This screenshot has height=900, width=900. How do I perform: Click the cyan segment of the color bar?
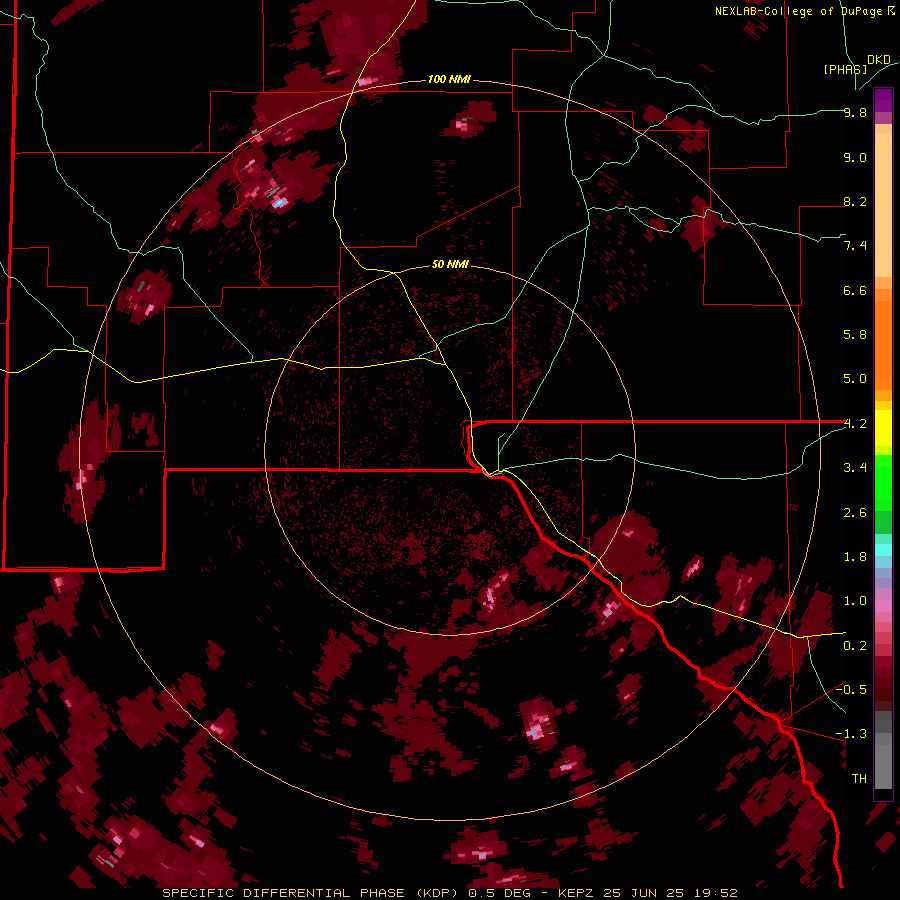tap(883, 550)
